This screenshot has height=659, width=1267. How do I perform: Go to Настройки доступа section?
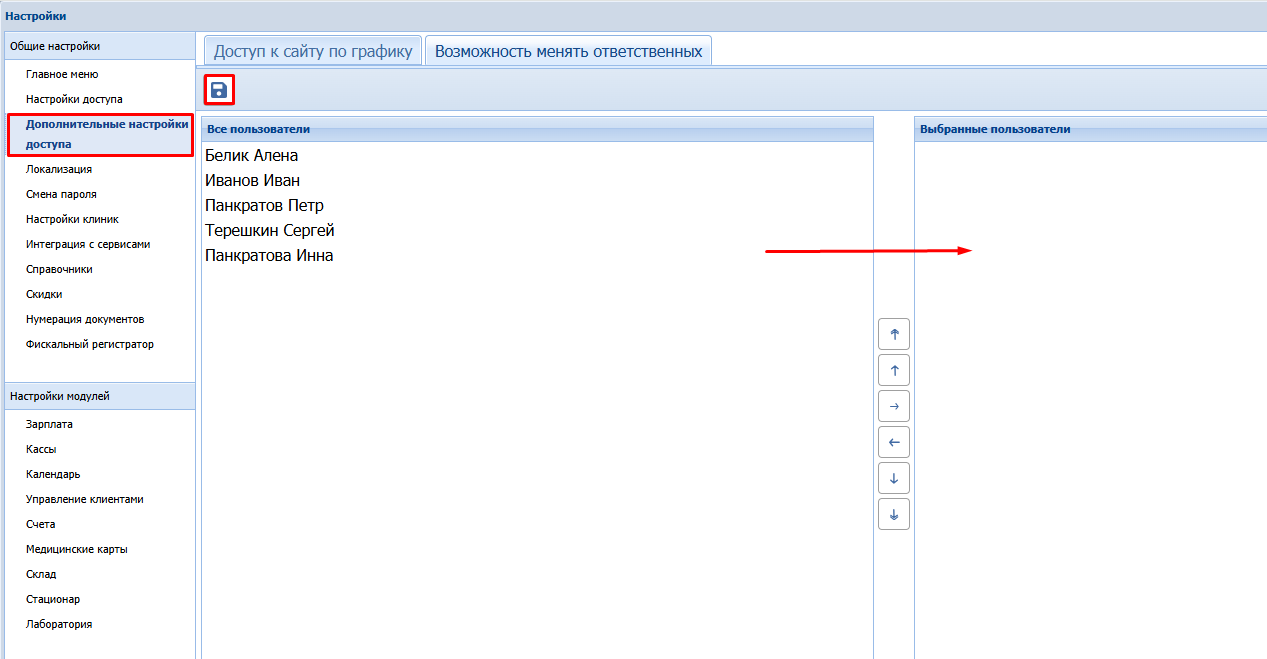click(x=74, y=99)
